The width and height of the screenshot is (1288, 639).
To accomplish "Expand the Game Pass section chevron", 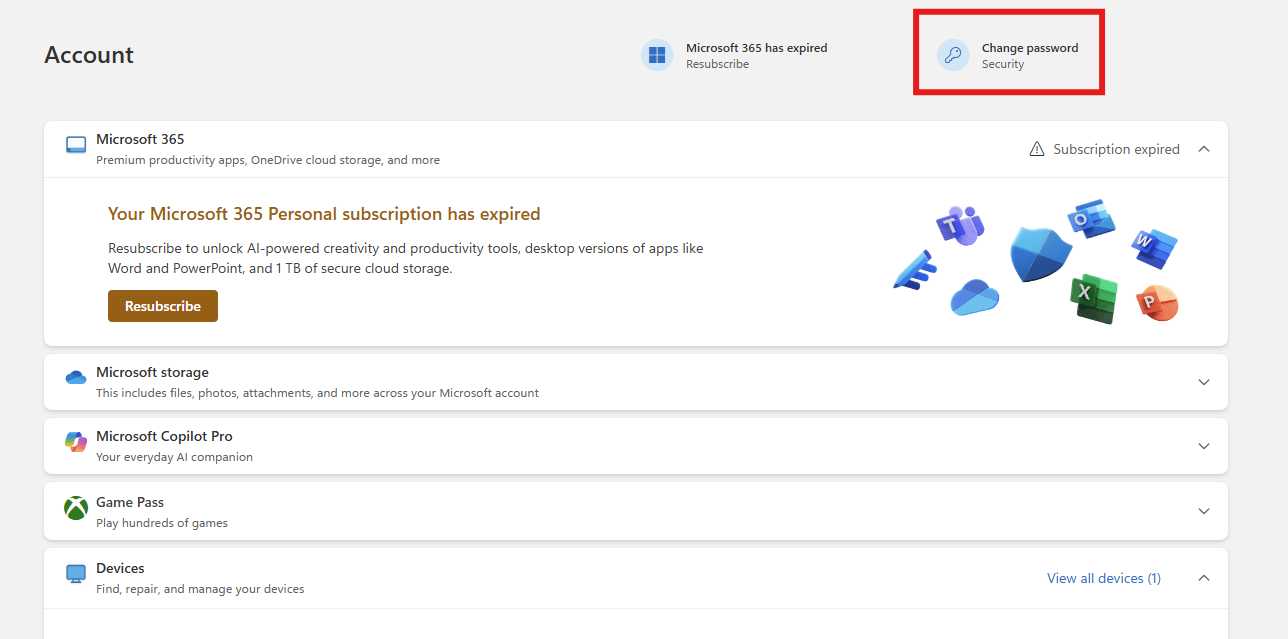I will [x=1204, y=511].
